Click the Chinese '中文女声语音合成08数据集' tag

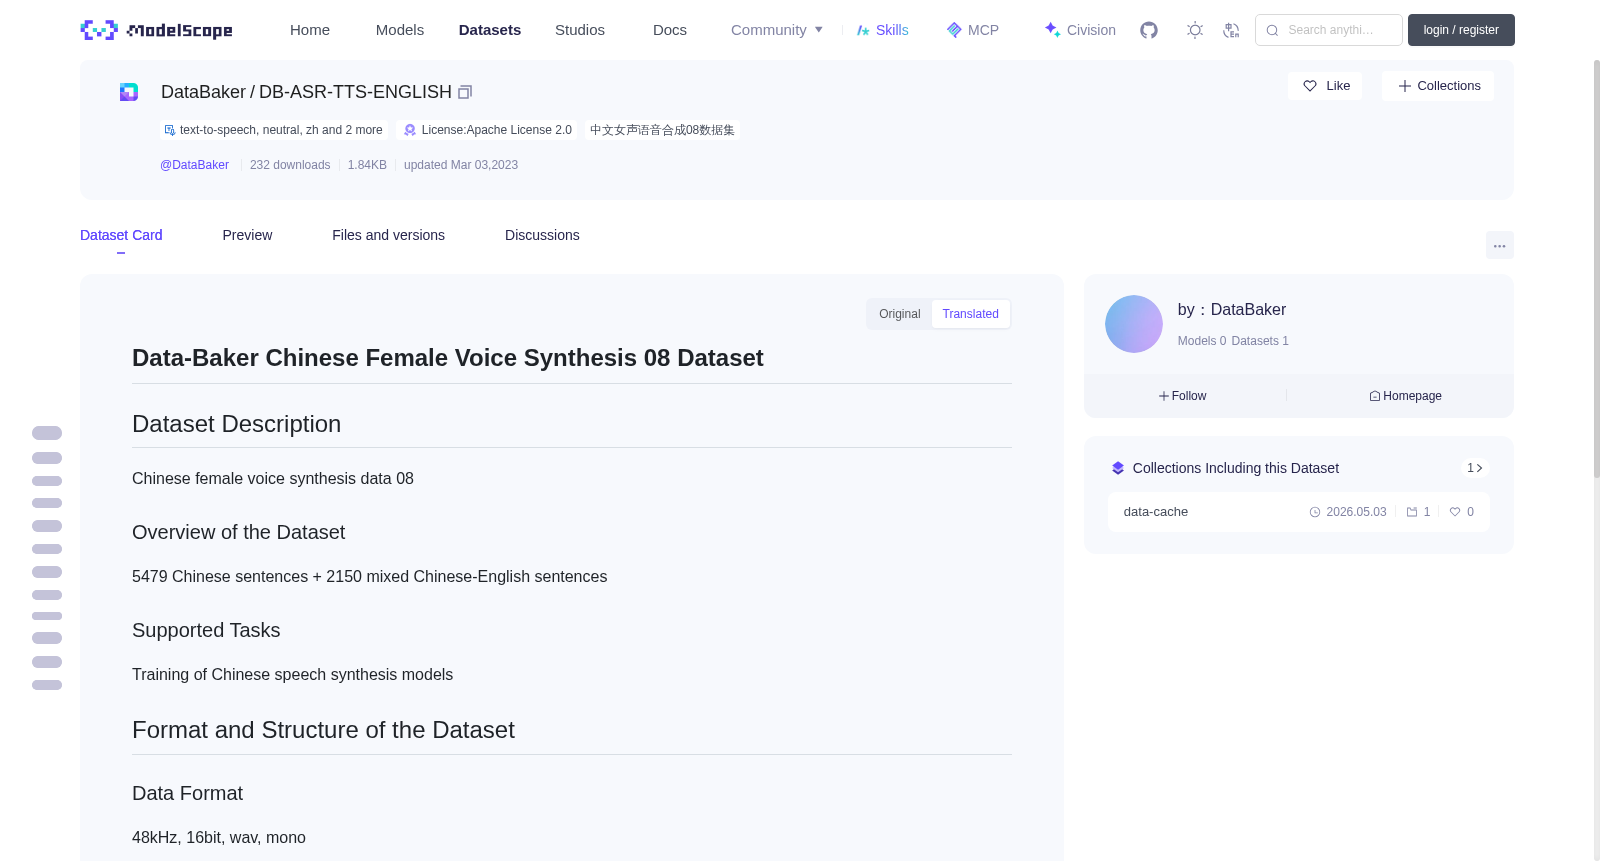662,130
